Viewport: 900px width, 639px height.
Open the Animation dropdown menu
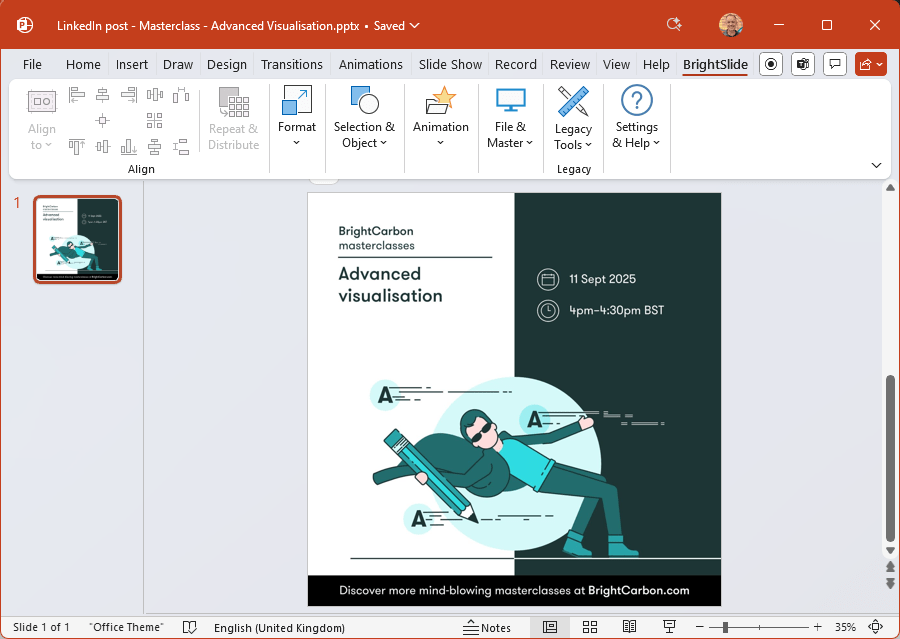point(441,118)
